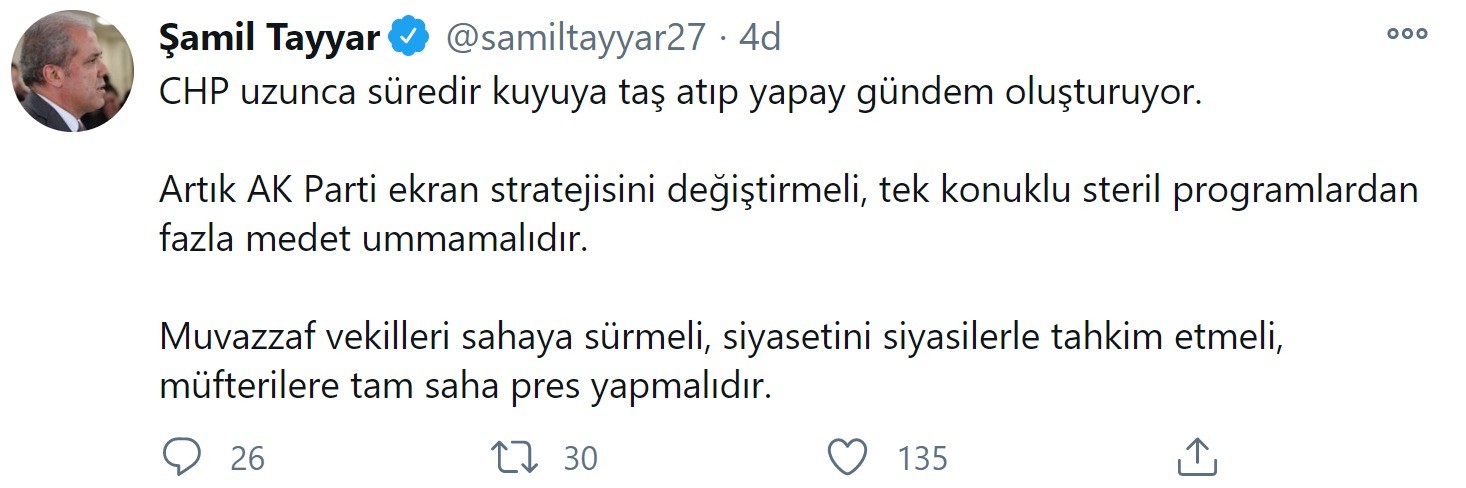Click the line 'müfterilere tam saha pres yapmalıdır'

click(x=466, y=387)
